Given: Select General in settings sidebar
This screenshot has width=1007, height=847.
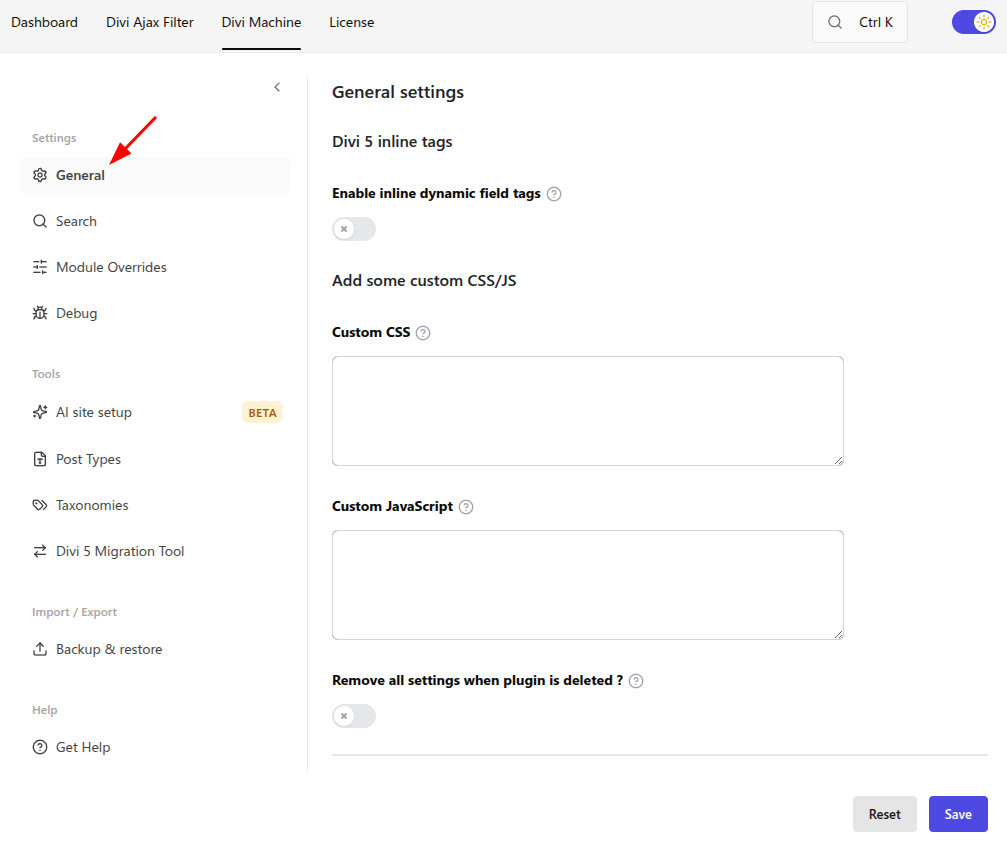Looking at the screenshot, I should [x=155, y=175].
